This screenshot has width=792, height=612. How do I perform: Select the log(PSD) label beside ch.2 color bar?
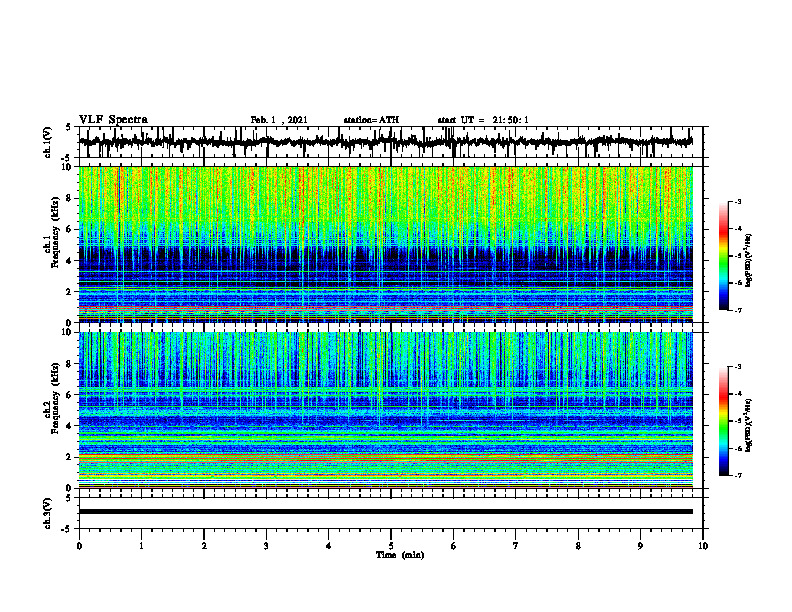pyautogui.click(x=749, y=425)
